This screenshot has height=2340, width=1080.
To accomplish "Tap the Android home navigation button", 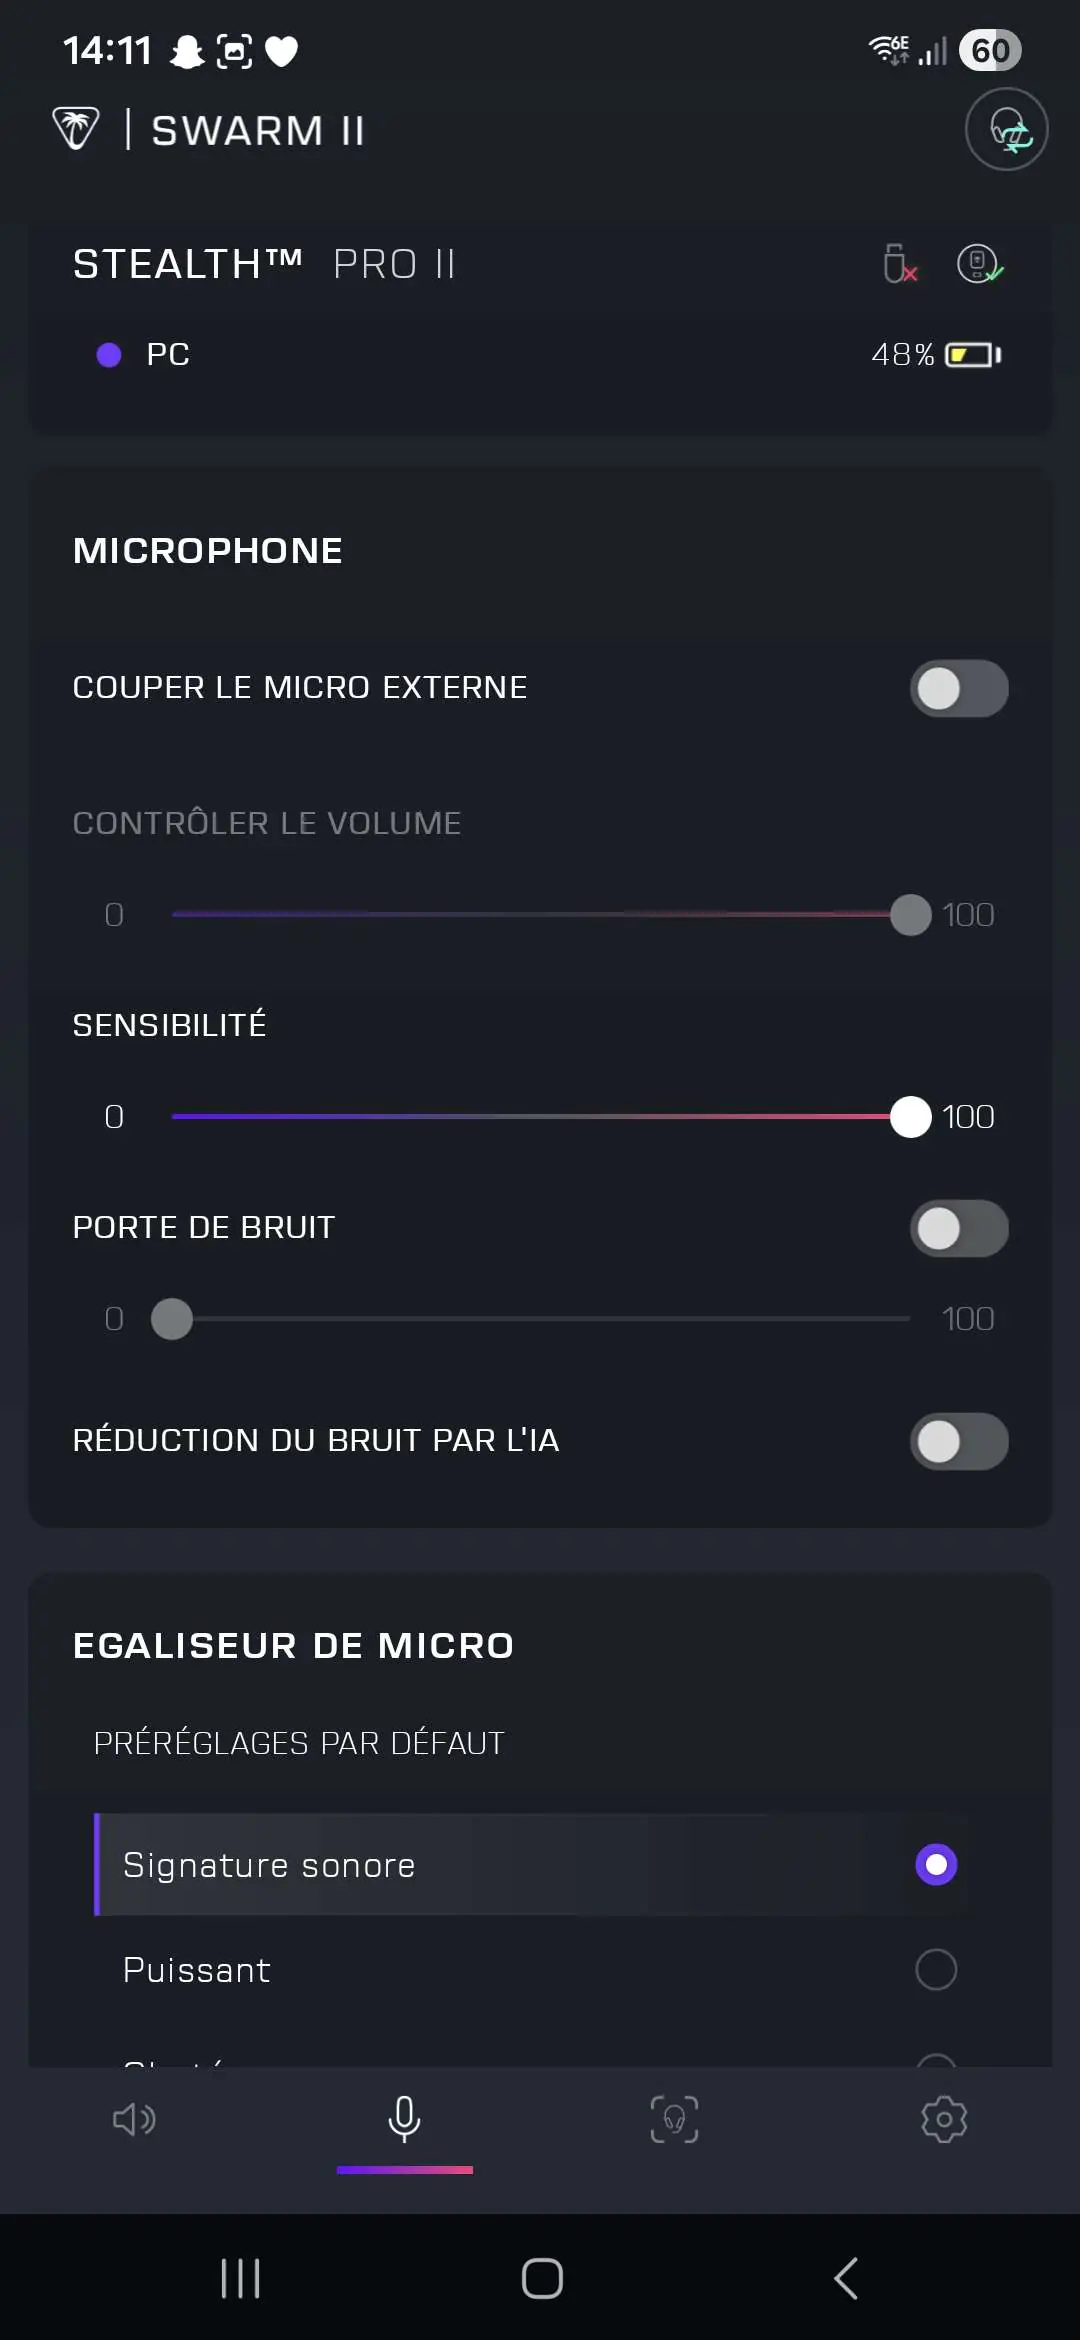I will [x=542, y=2279].
